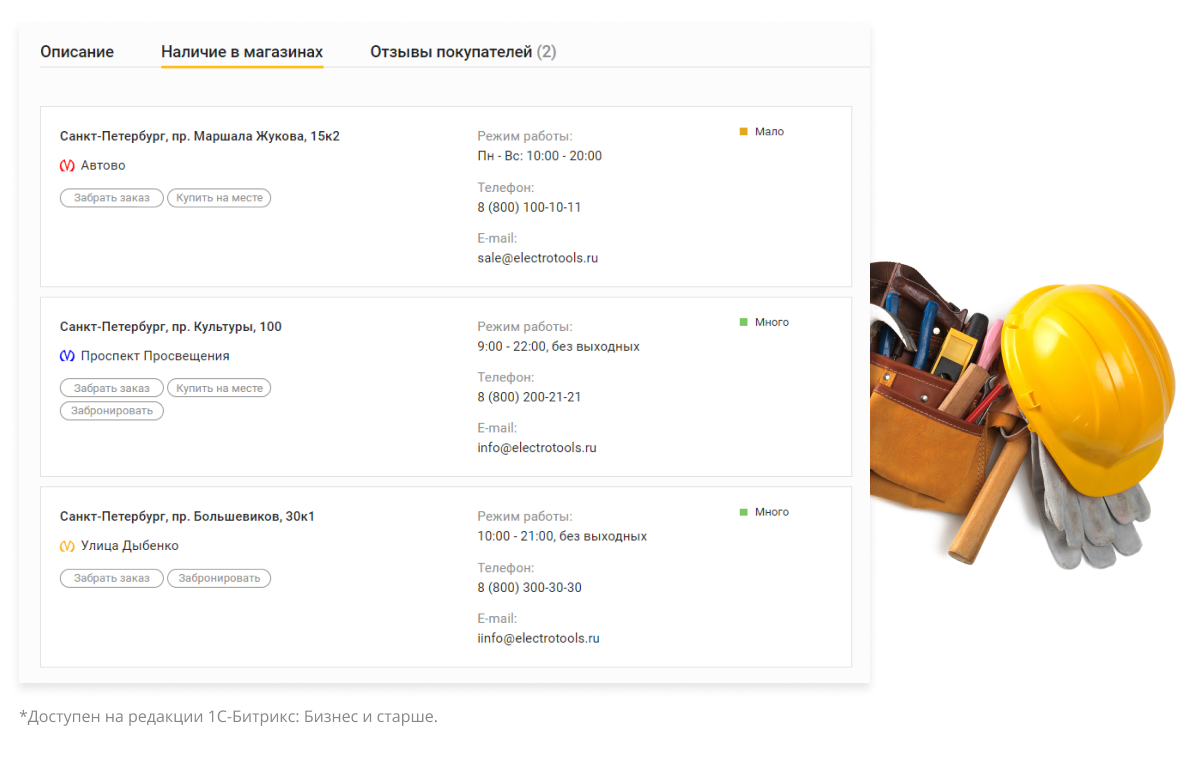This screenshot has height=779, width=1200.
Task: Click Забронировать at the пр. Культуры store
Action: click(111, 410)
